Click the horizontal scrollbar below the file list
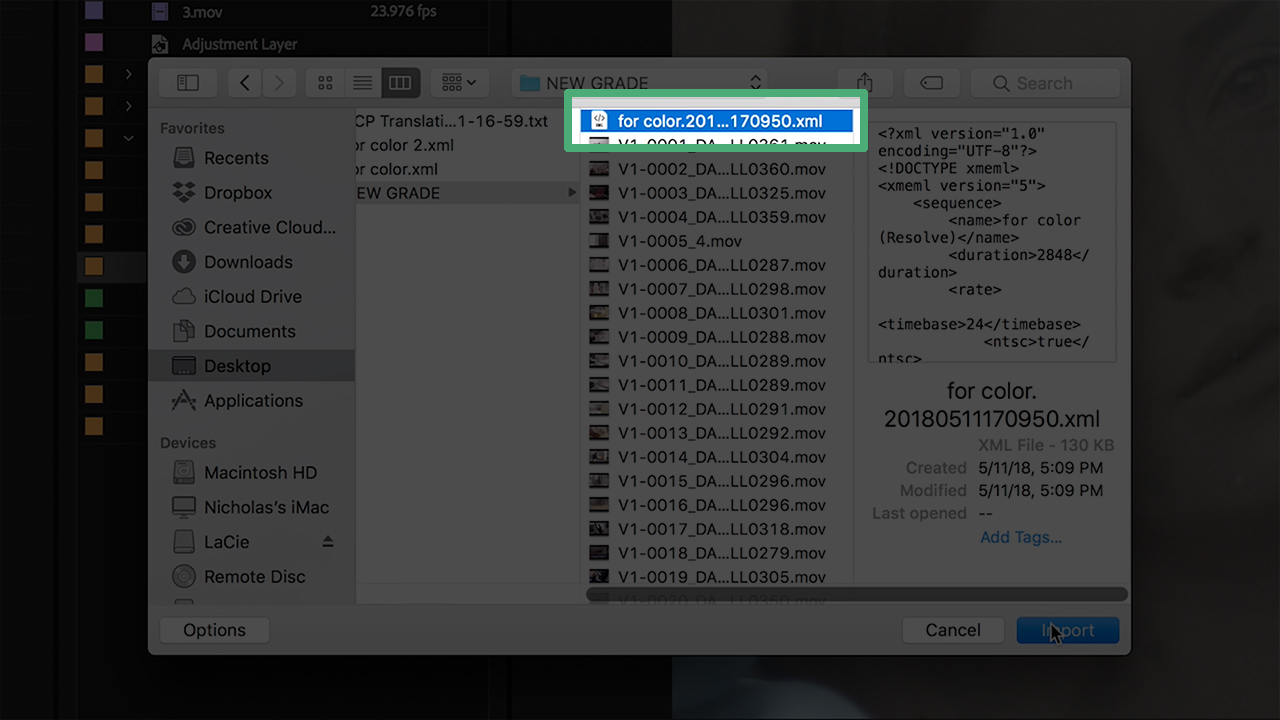 pyautogui.click(x=856, y=595)
